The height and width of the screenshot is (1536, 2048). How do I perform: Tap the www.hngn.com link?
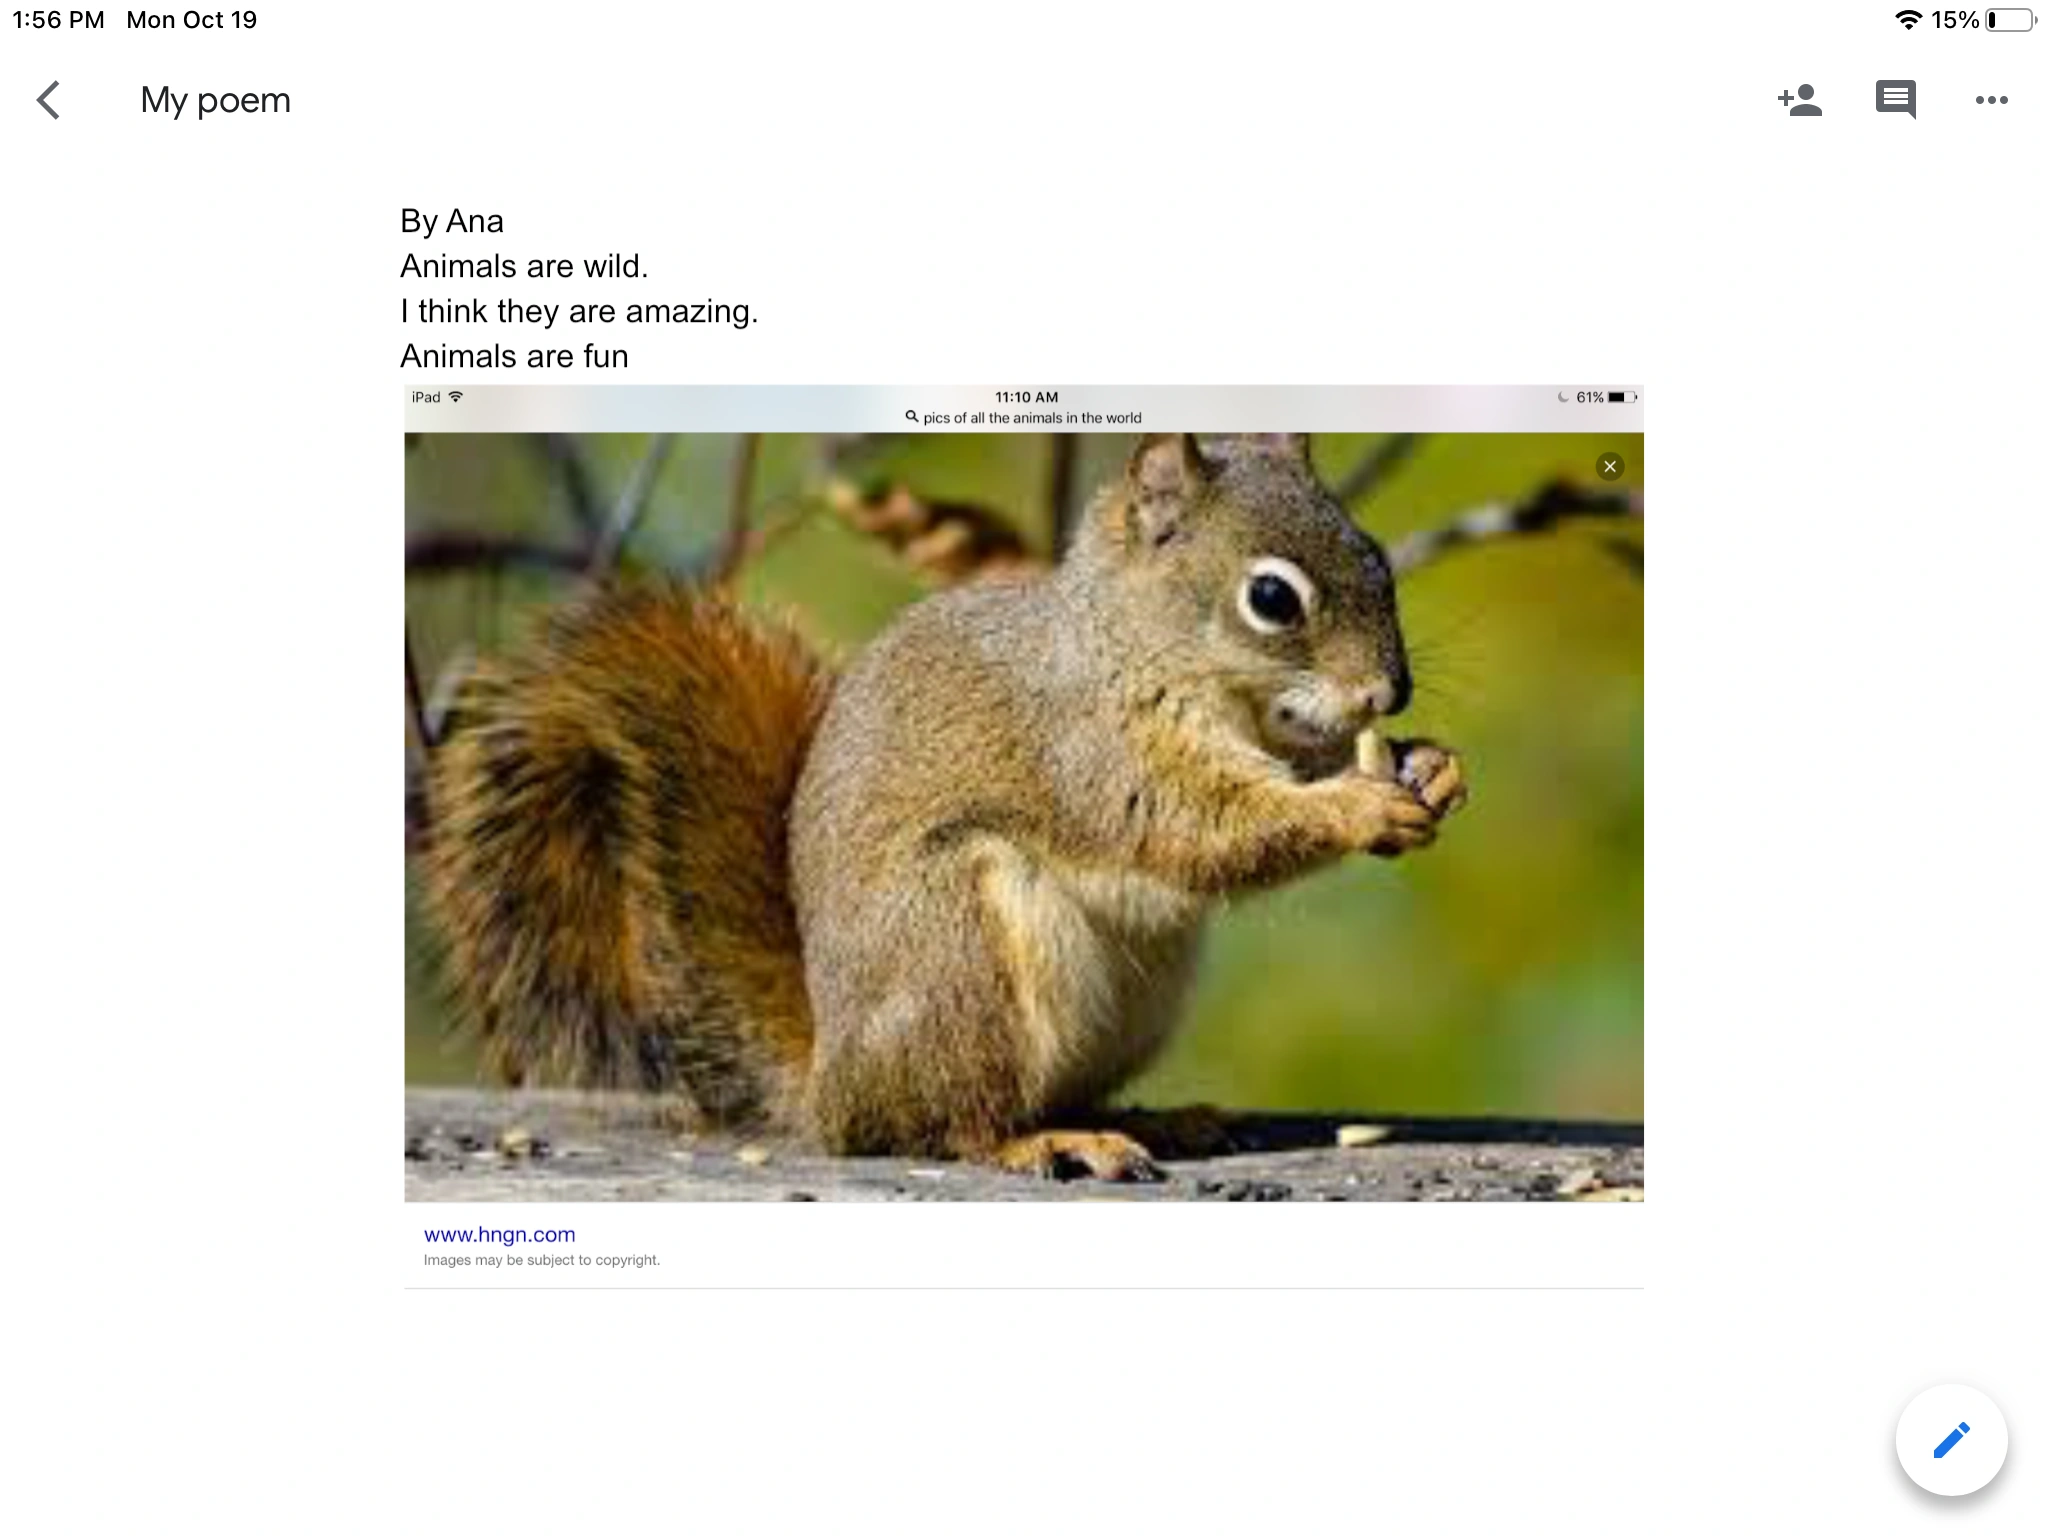[499, 1235]
